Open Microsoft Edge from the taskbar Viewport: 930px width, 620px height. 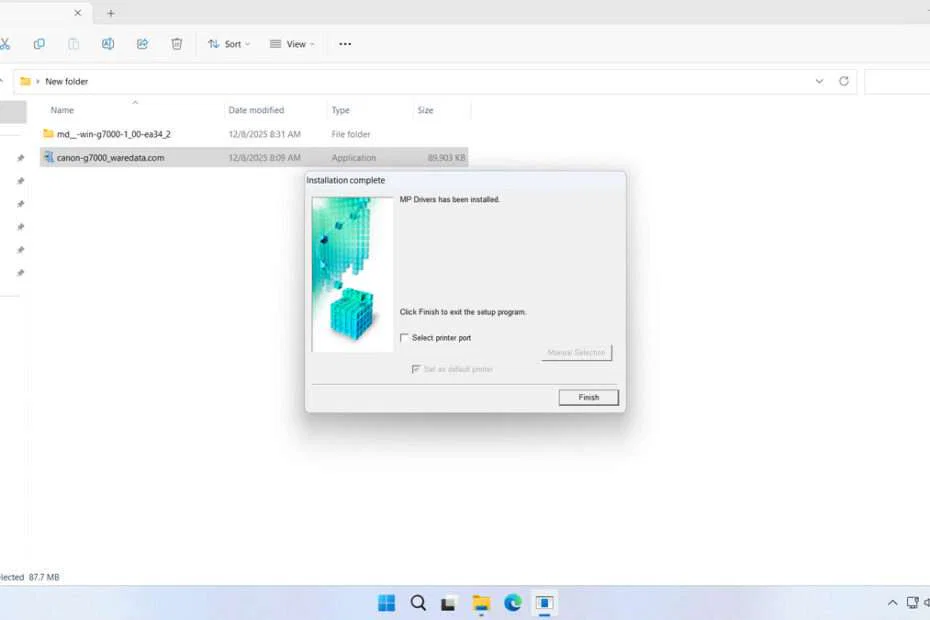[x=513, y=602]
